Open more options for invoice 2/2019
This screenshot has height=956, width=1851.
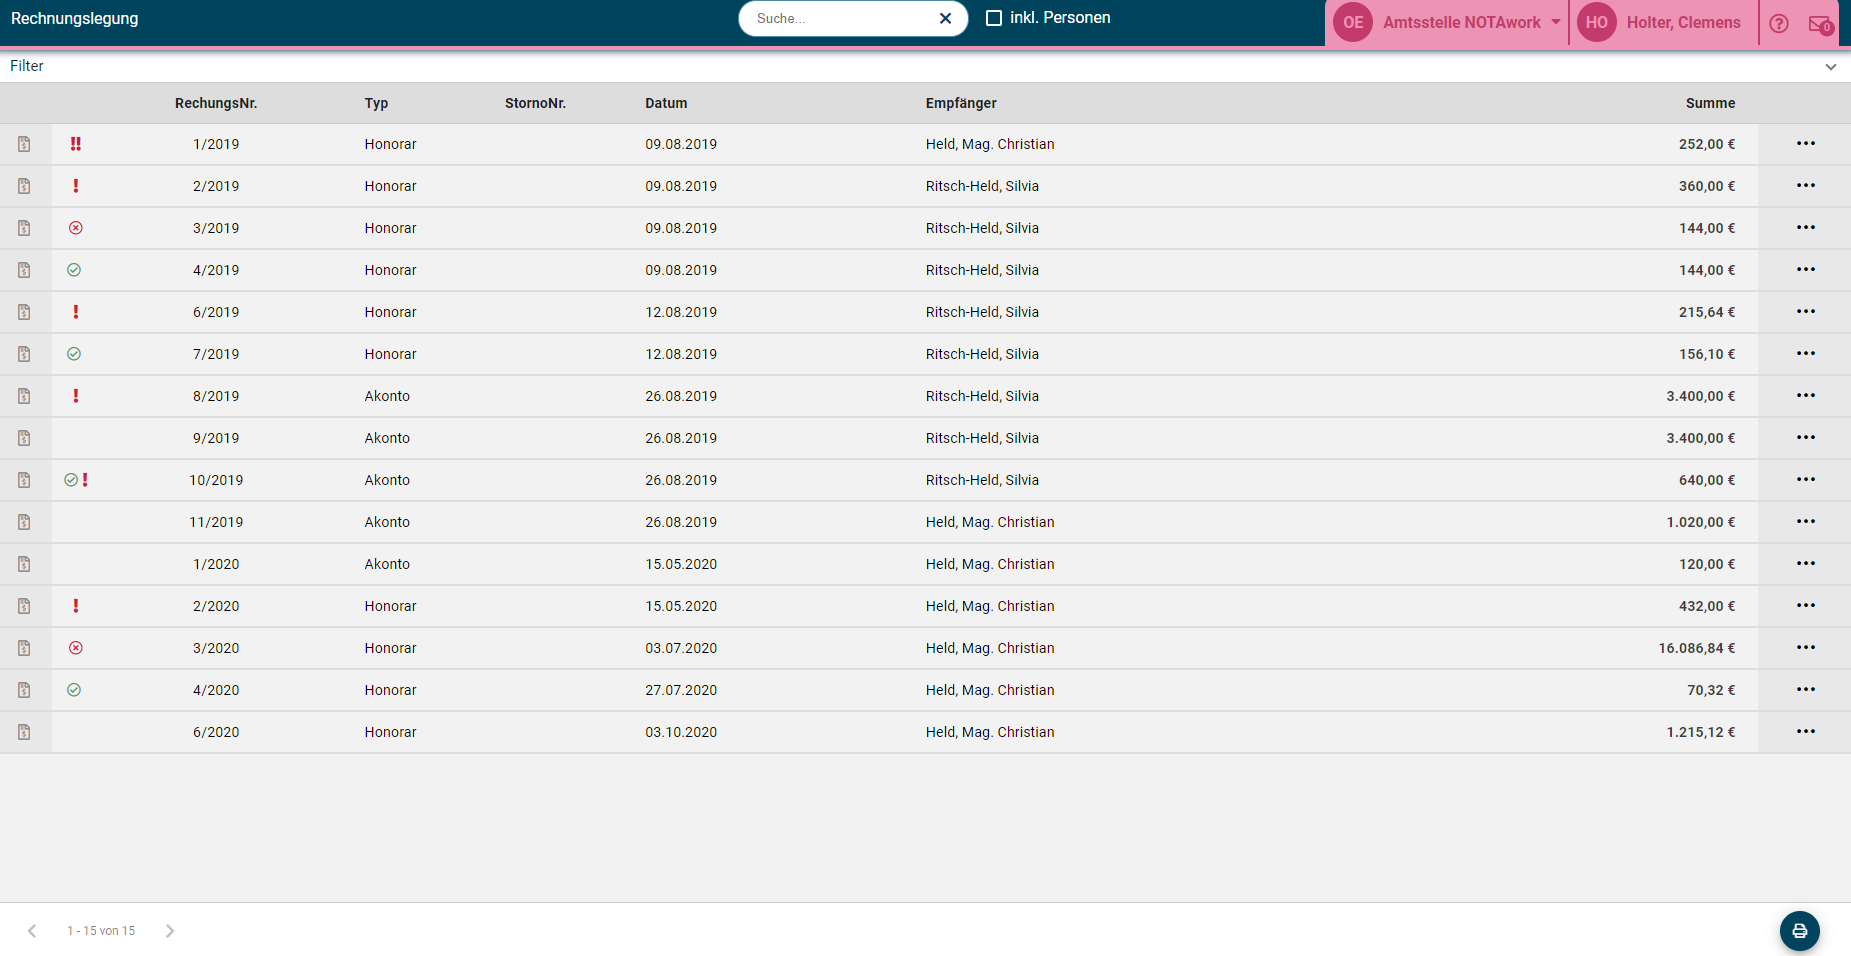click(1806, 186)
